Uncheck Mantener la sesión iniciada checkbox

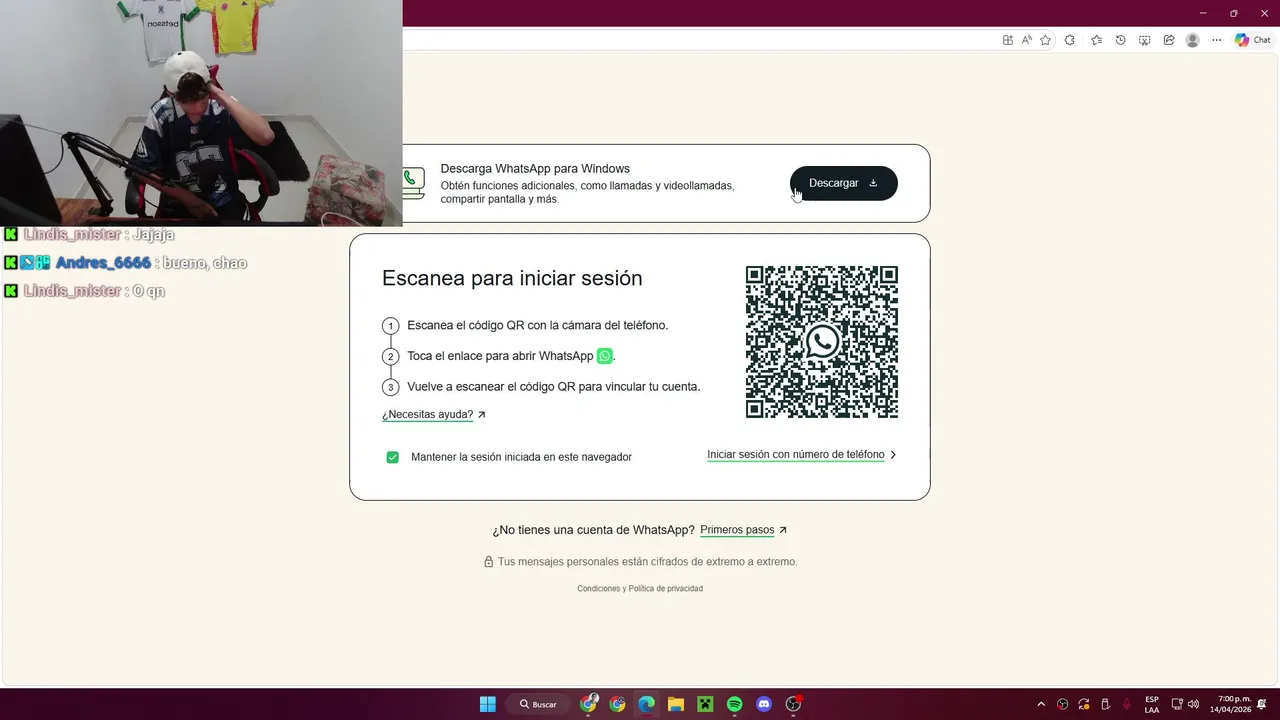pos(392,457)
